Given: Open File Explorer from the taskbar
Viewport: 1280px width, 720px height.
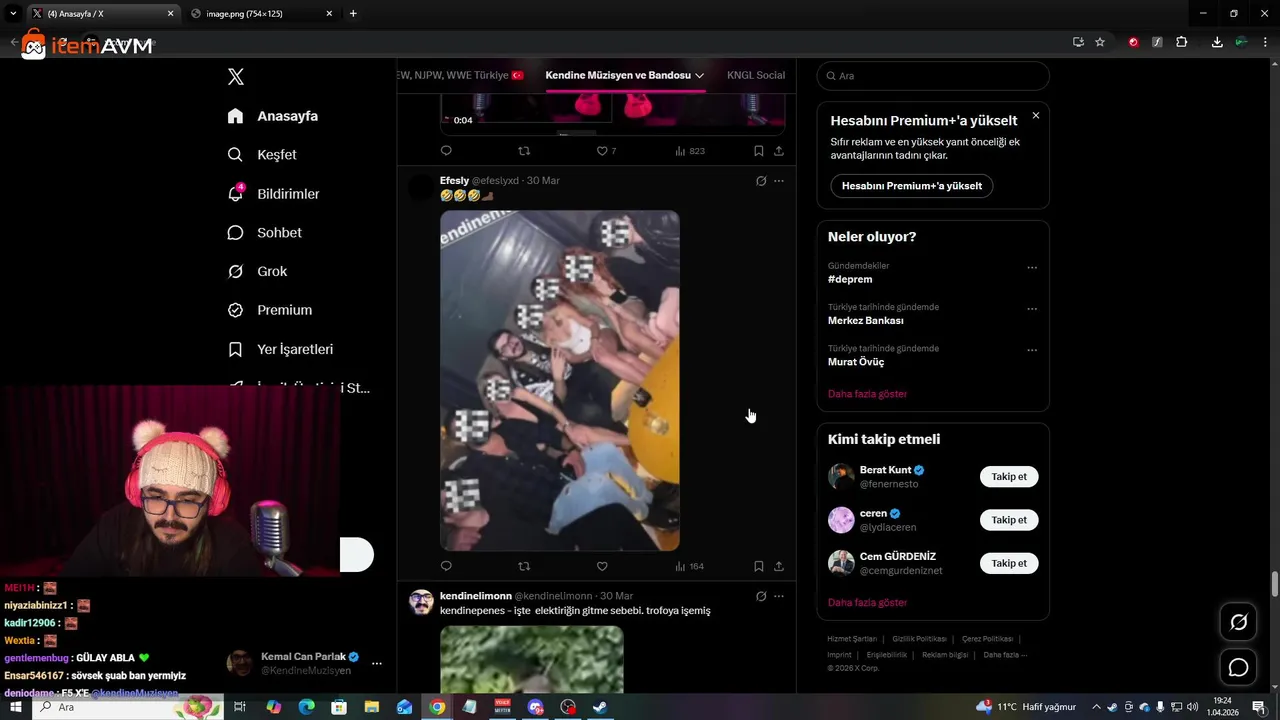Looking at the screenshot, I should pyautogui.click(x=372, y=707).
